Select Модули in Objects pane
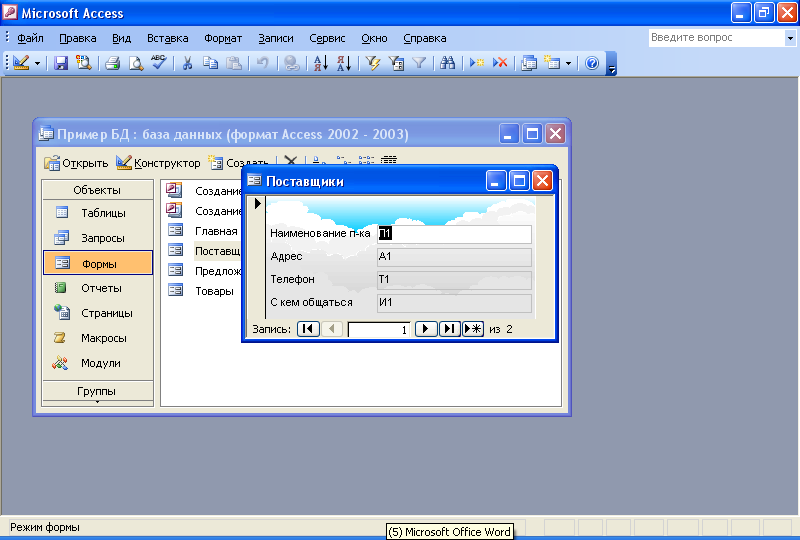800x540 pixels. 97,363
